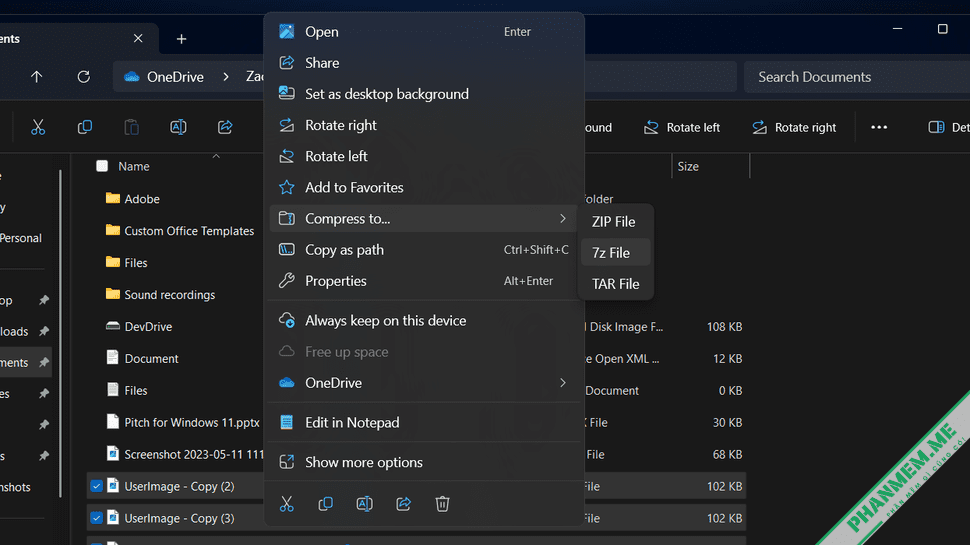Select ZIP File in the submenu

coord(616,221)
